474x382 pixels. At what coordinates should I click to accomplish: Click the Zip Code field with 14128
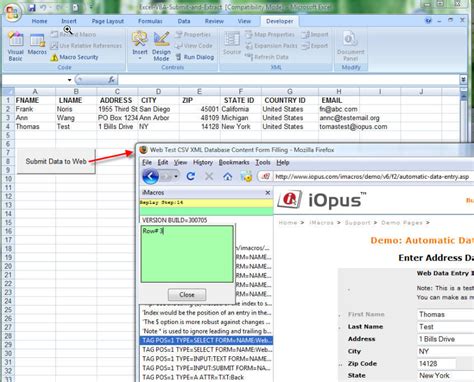click(x=436, y=363)
